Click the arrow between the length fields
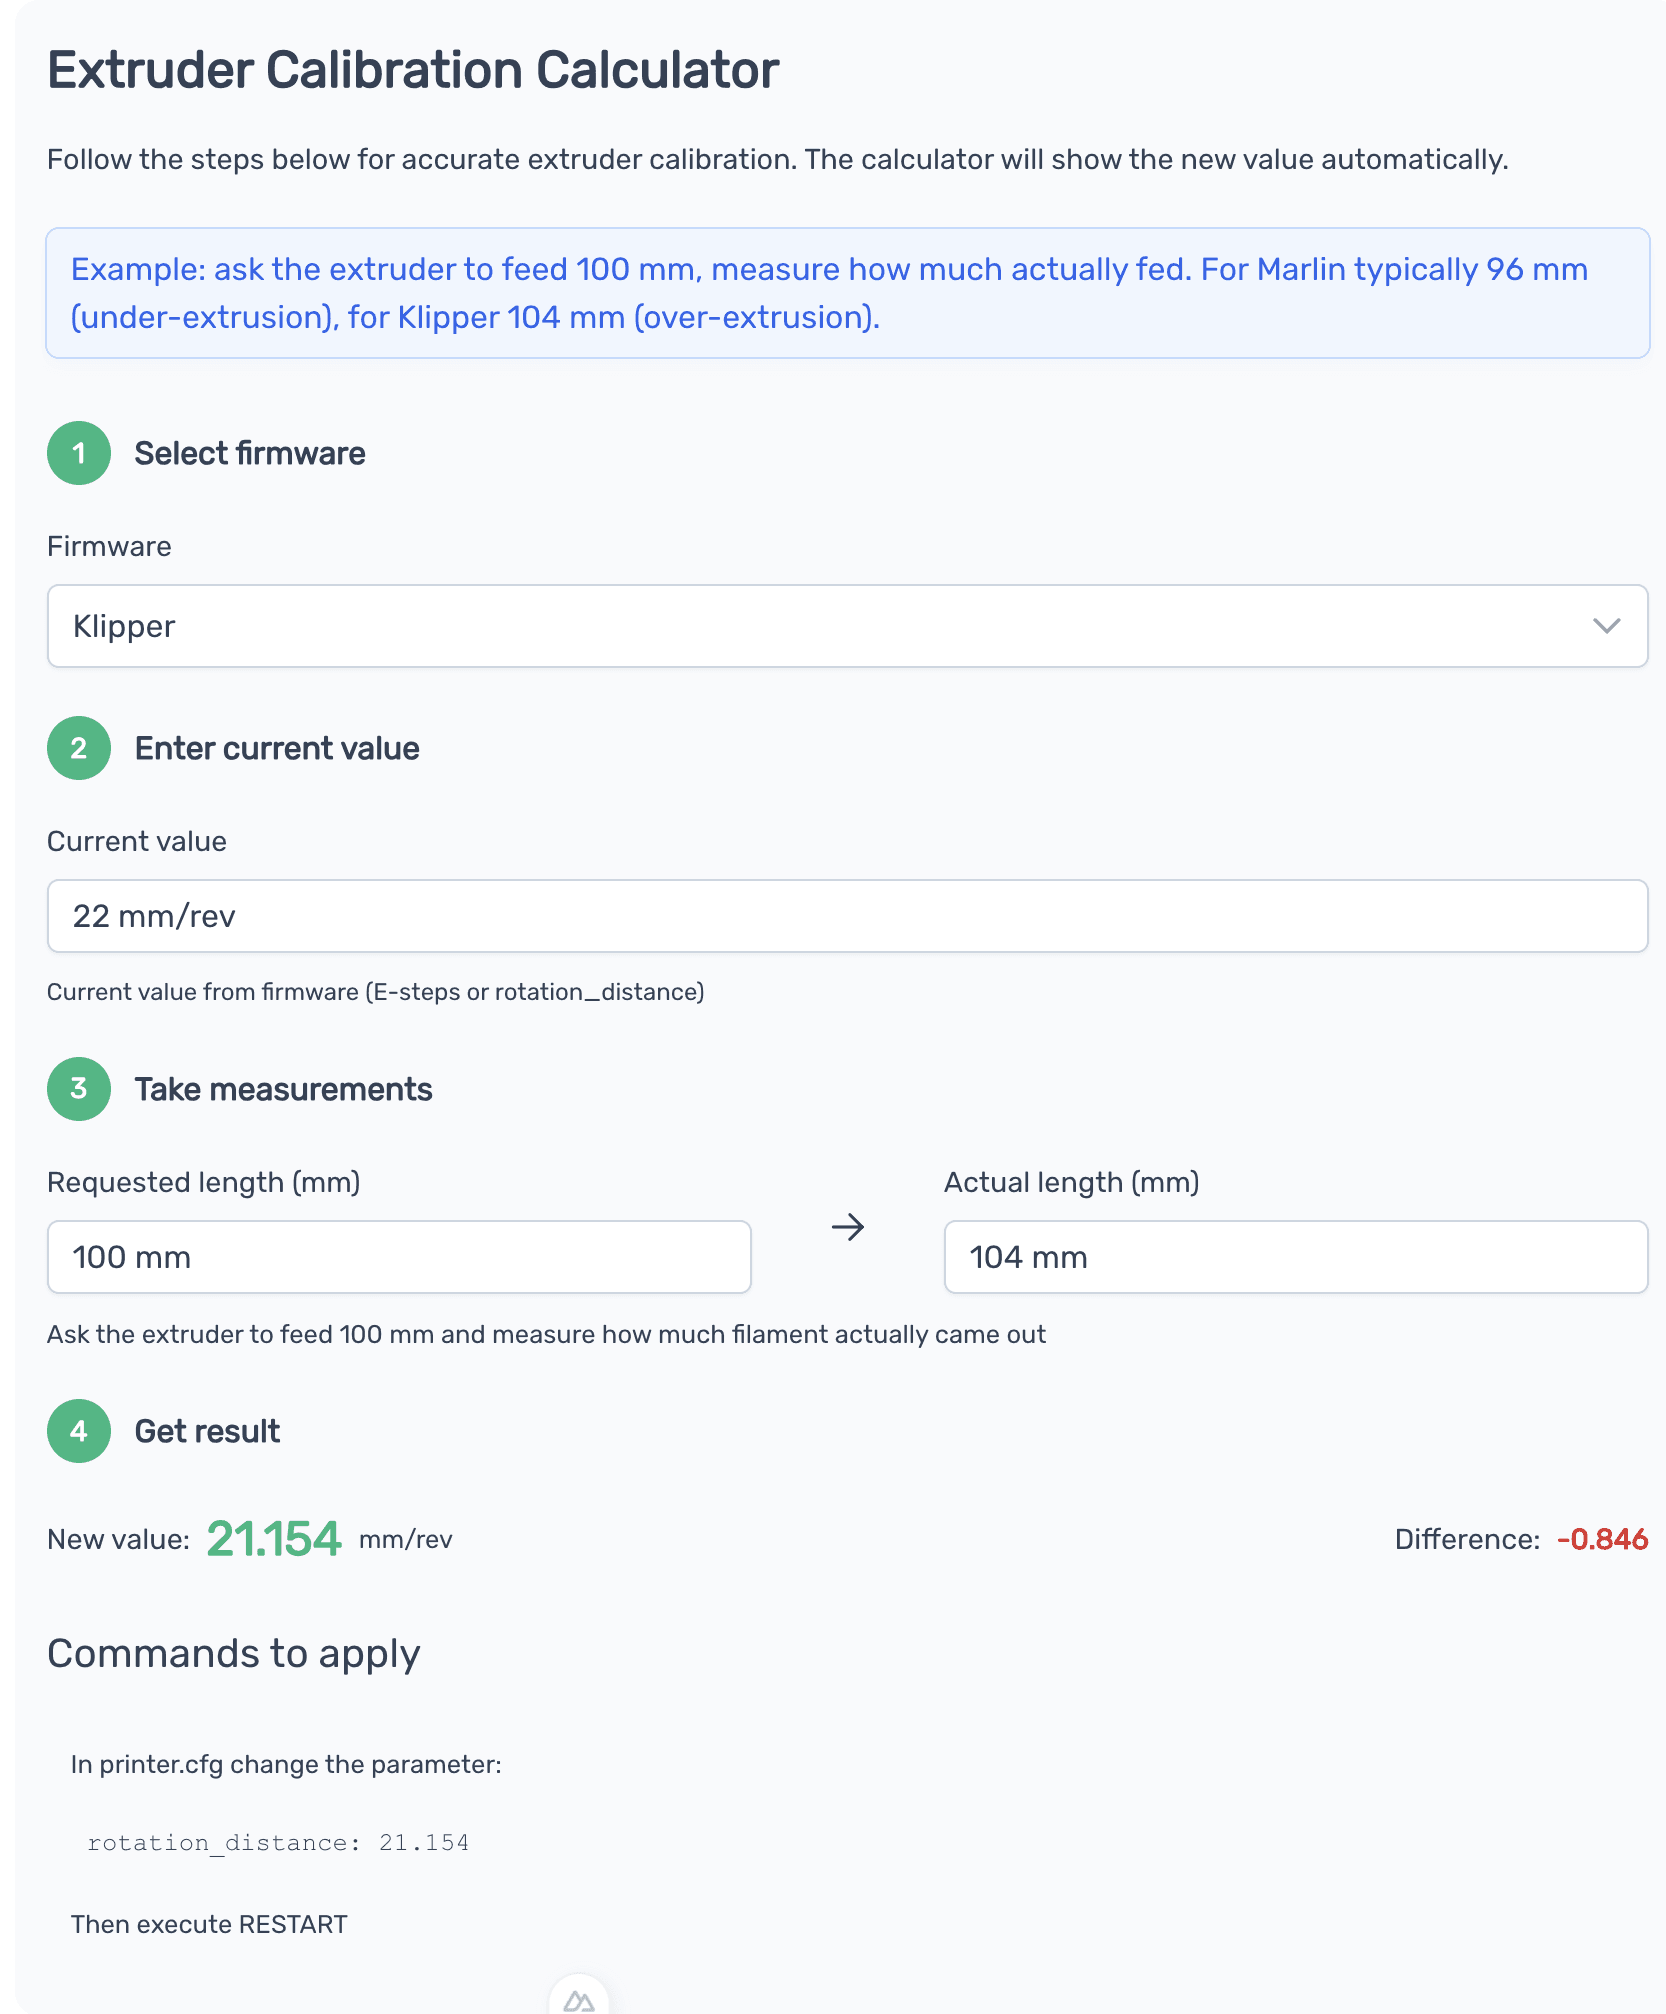This screenshot has width=1666, height=2014. pyautogui.click(x=848, y=1227)
